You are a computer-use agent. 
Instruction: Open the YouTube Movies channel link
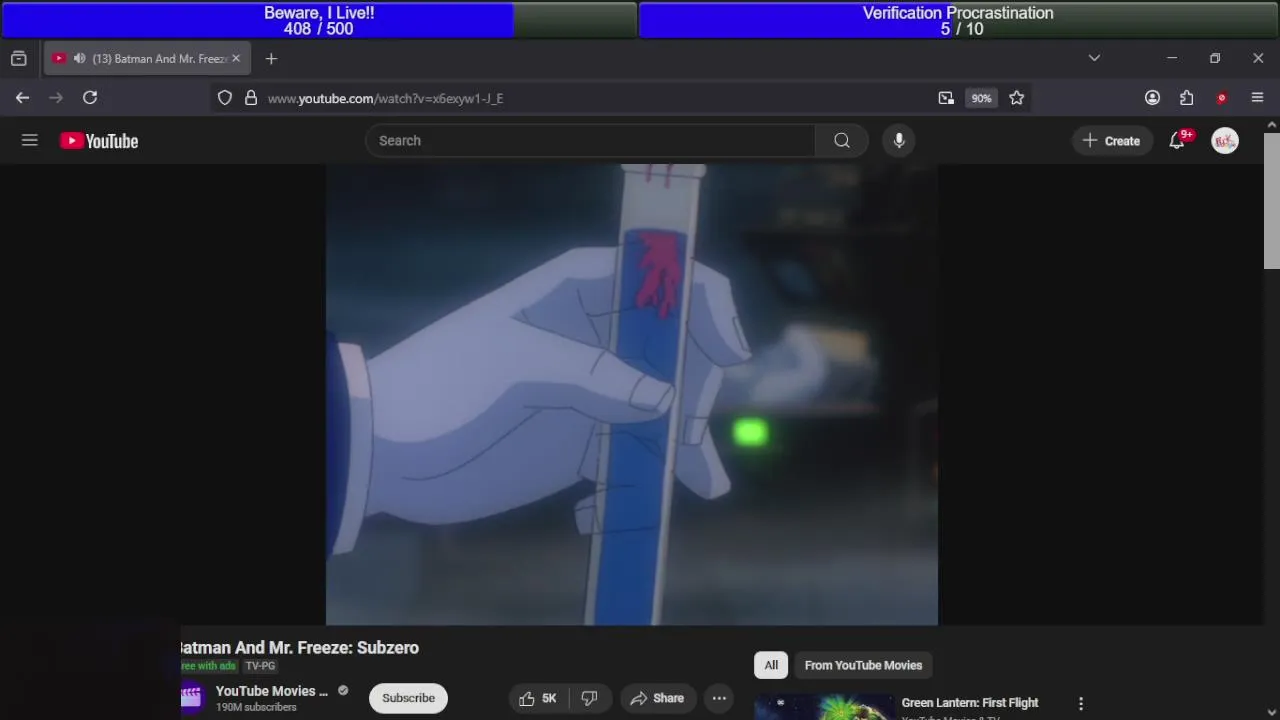[x=272, y=691]
